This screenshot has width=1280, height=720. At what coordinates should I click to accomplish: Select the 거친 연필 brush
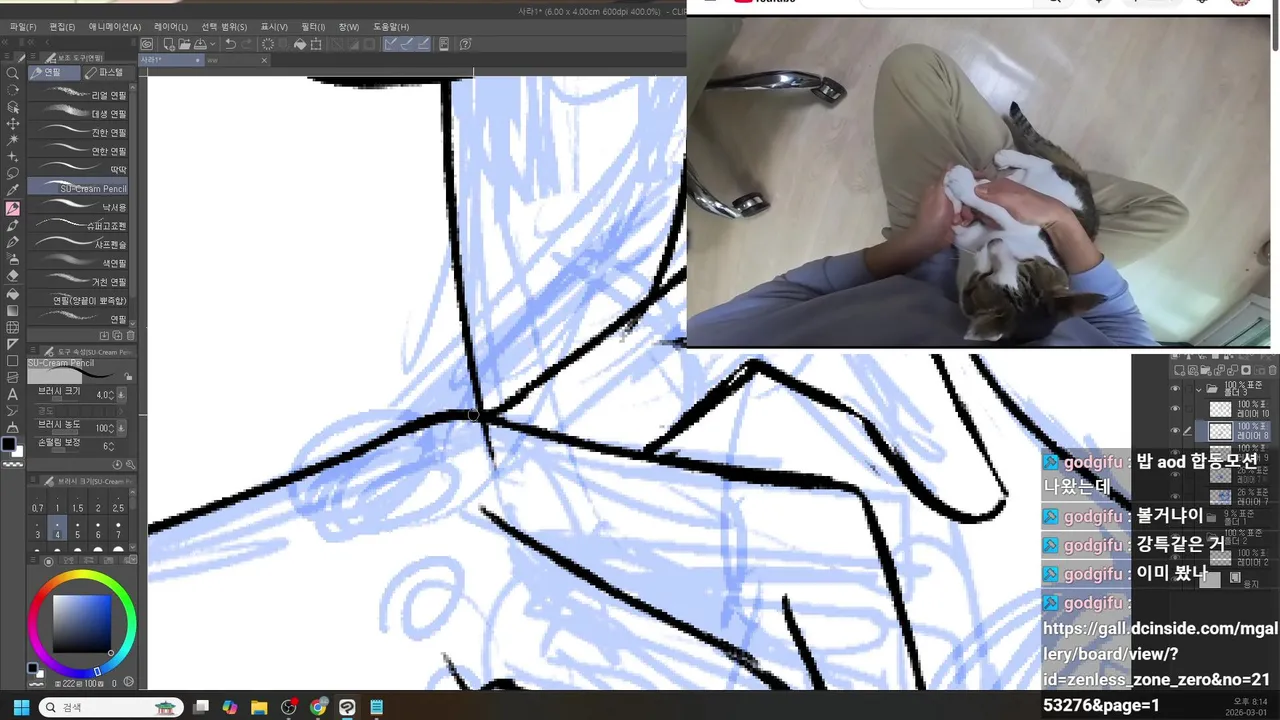point(78,282)
